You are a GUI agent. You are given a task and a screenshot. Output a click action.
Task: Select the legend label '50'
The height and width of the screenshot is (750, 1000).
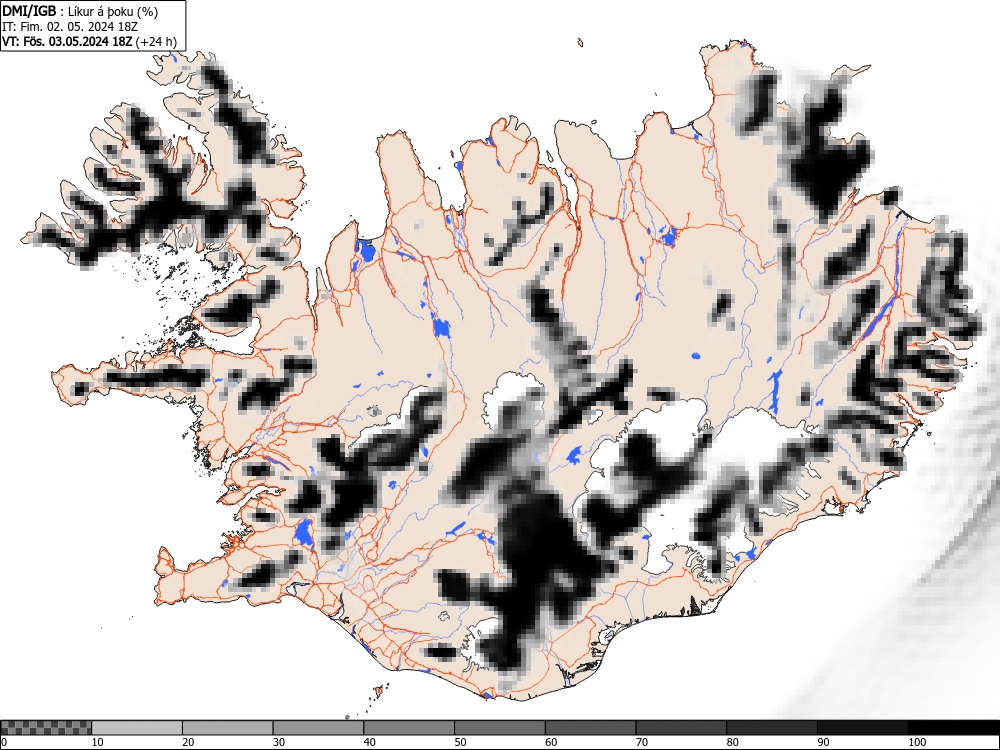(460, 742)
